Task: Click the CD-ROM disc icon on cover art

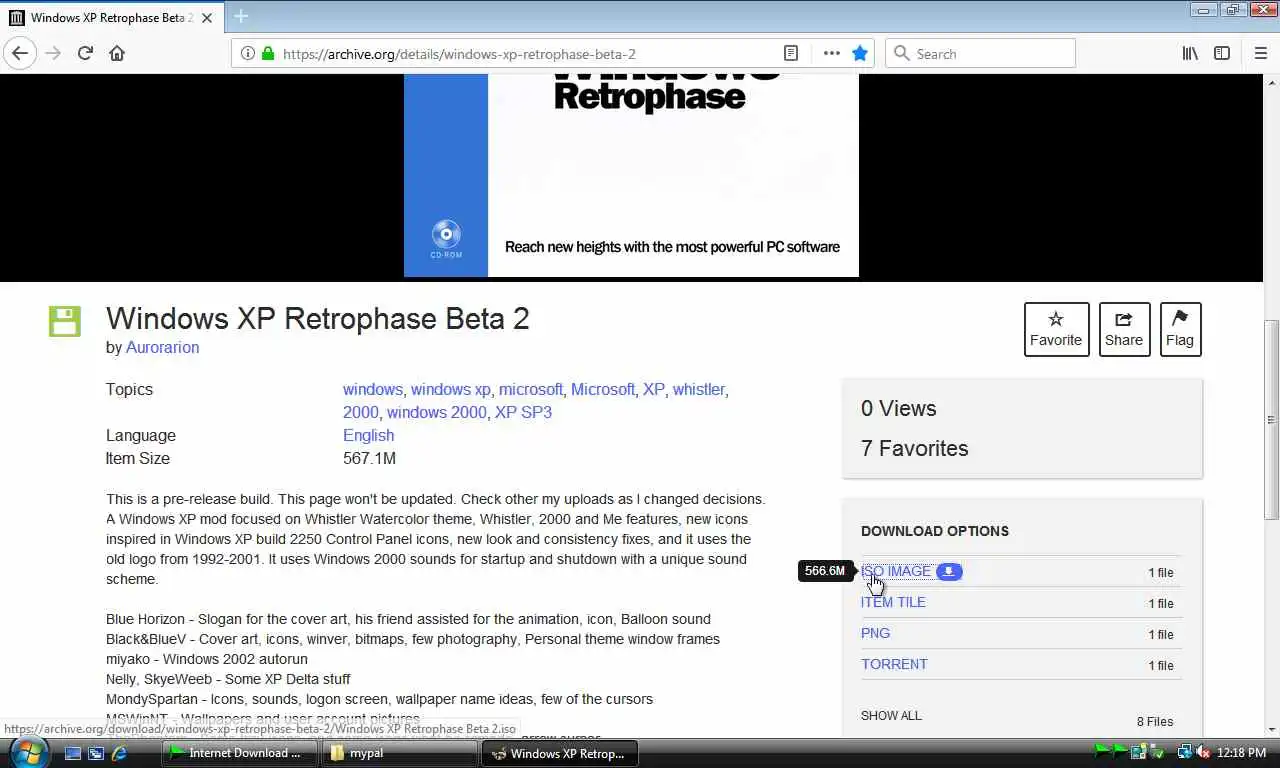Action: point(446,235)
